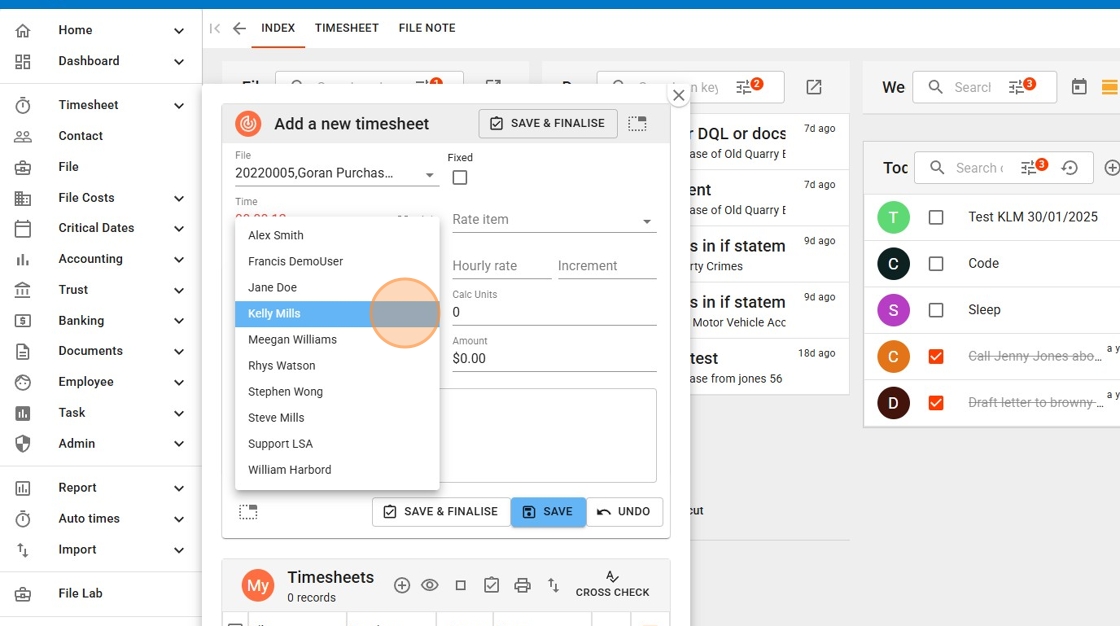Expand the Trust menu chevron
Image resolution: width=1120 pixels, height=626 pixels.
pyautogui.click(x=179, y=290)
